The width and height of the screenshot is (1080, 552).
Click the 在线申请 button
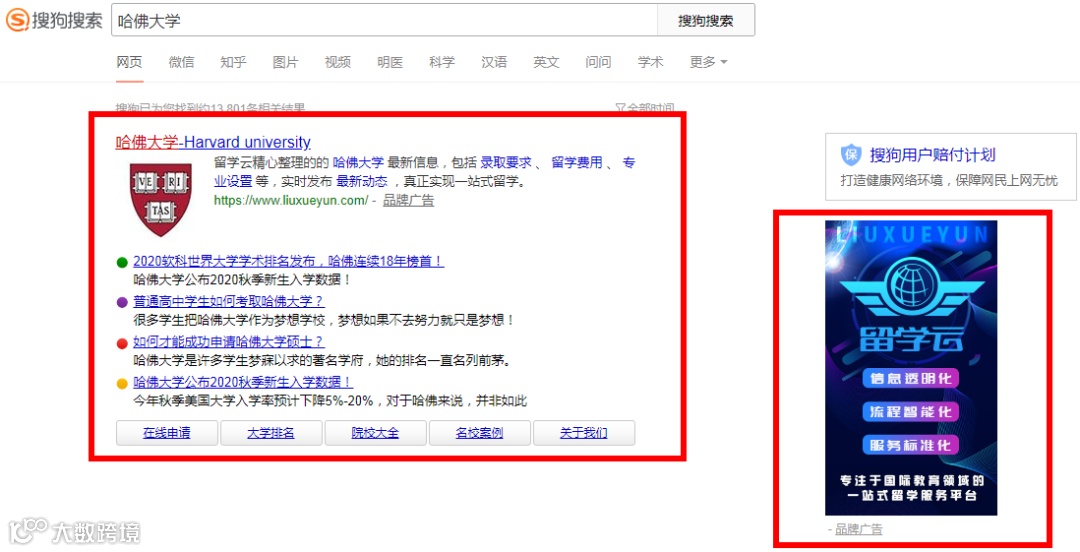point(167,433)
